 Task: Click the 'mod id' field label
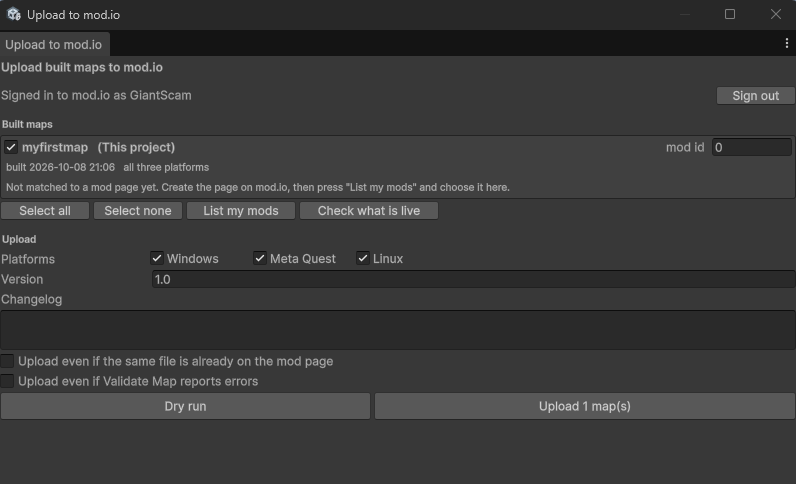point(685,147)
